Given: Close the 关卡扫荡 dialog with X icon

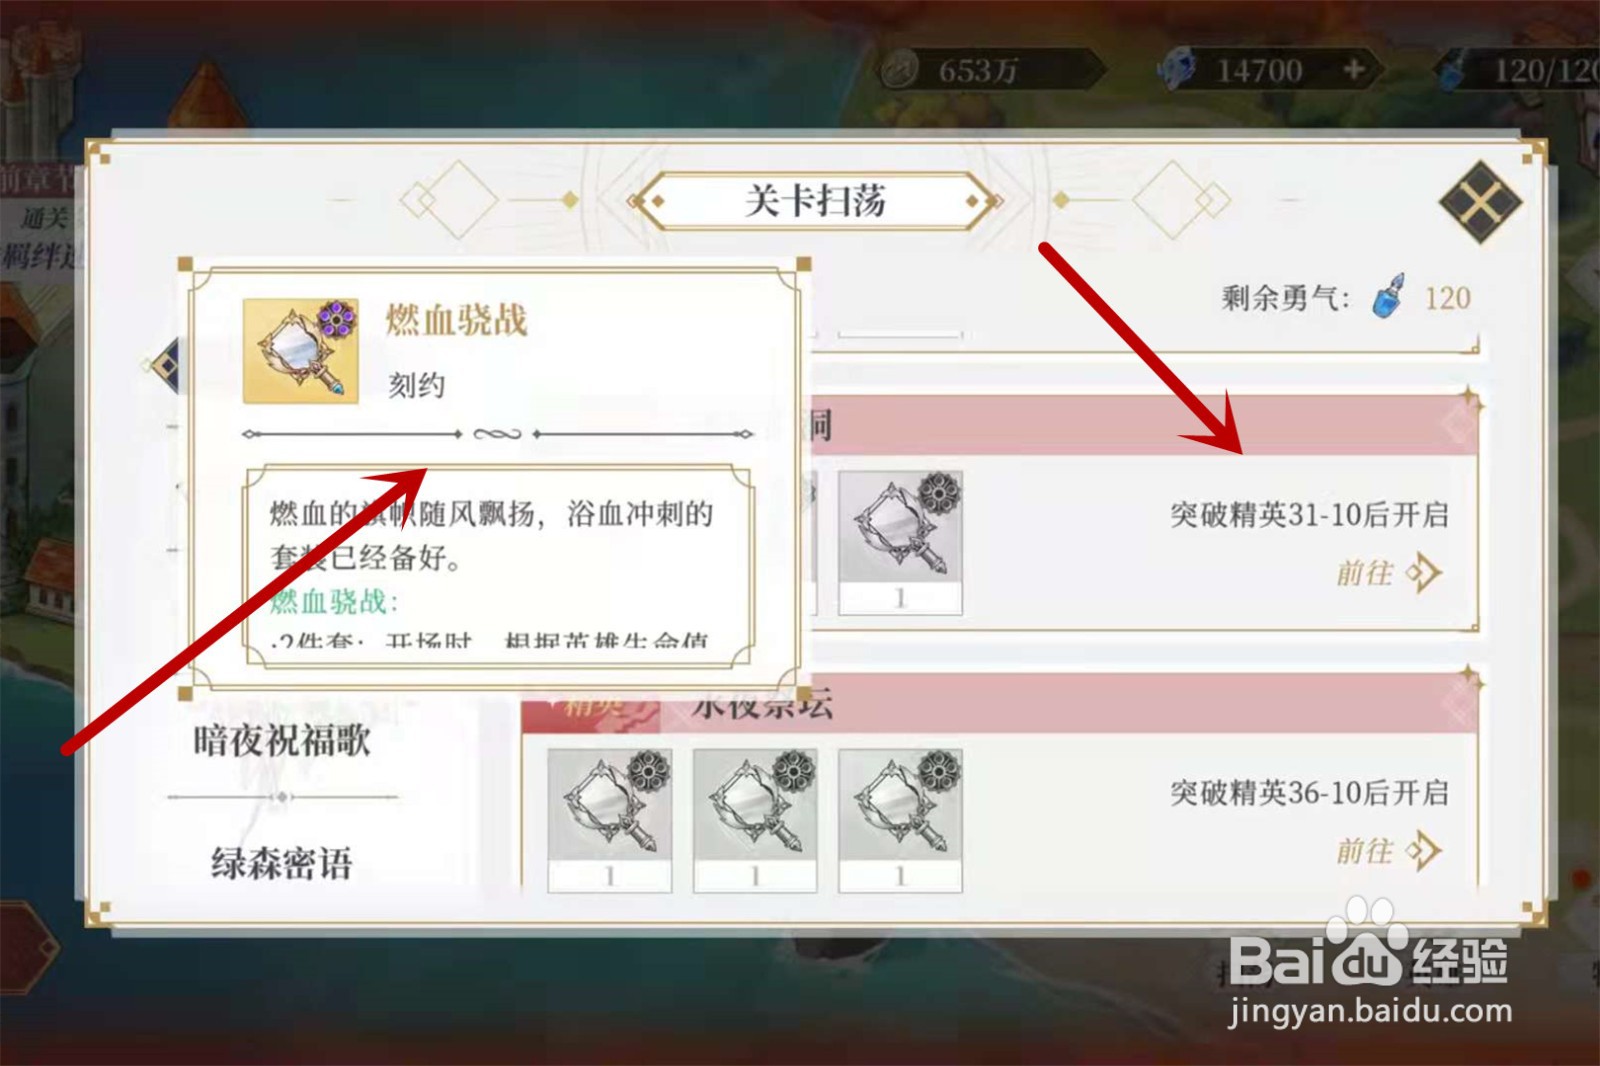Looking at the screenshot, I should pos(1480,202).
